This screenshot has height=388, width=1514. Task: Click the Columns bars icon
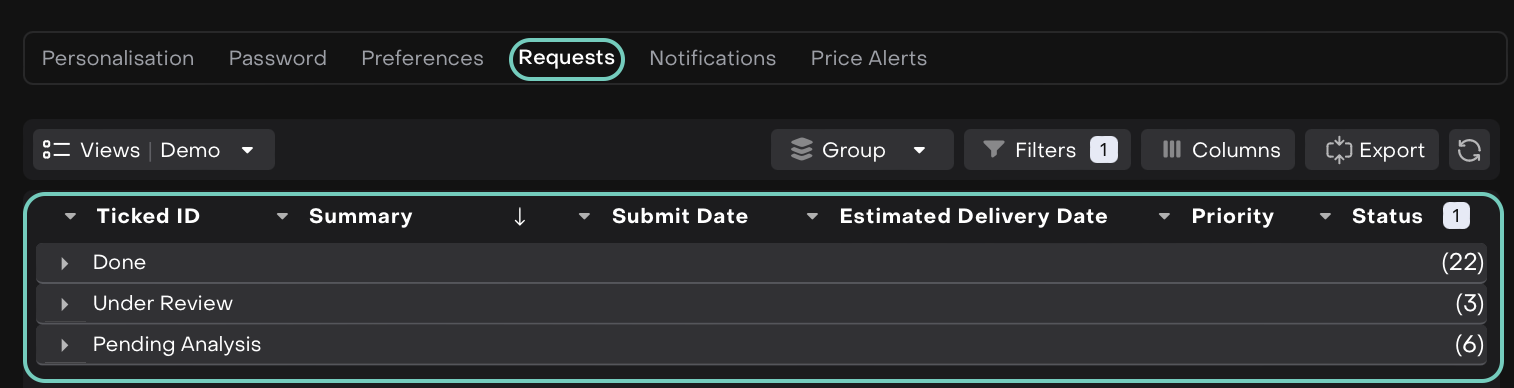click(x=1172, y=150)
